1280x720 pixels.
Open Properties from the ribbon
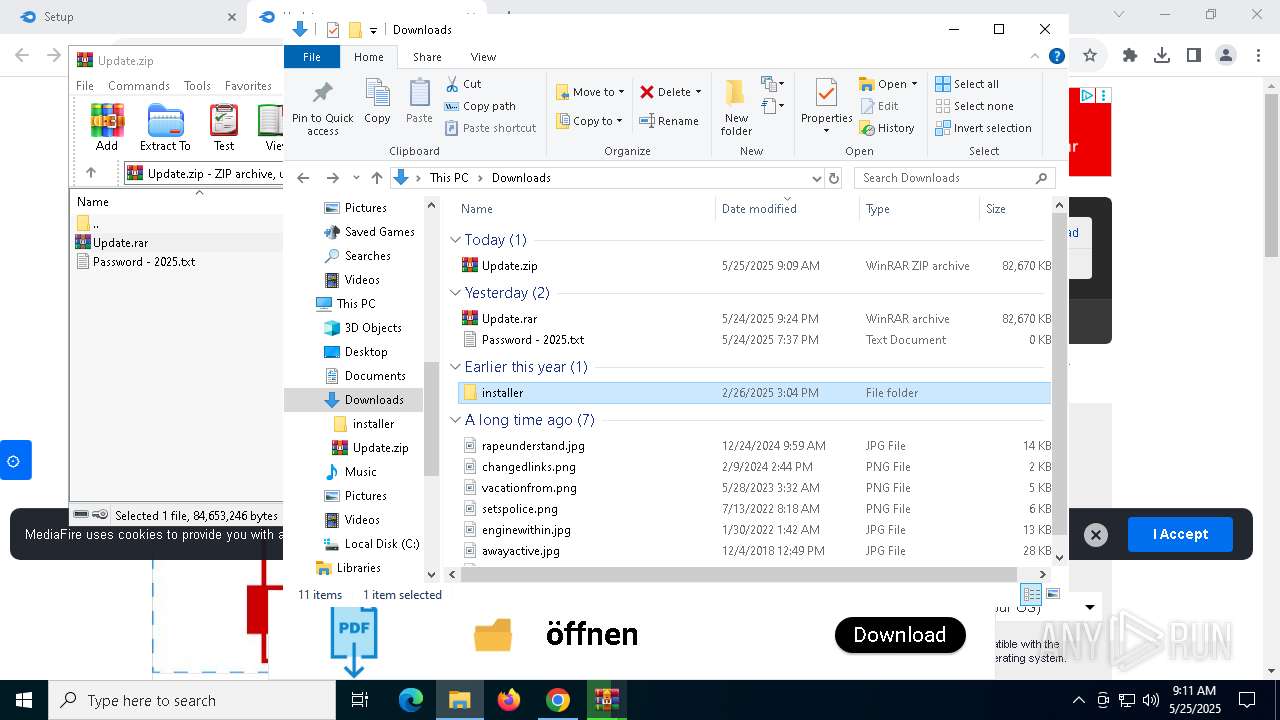tap(826, 107)
